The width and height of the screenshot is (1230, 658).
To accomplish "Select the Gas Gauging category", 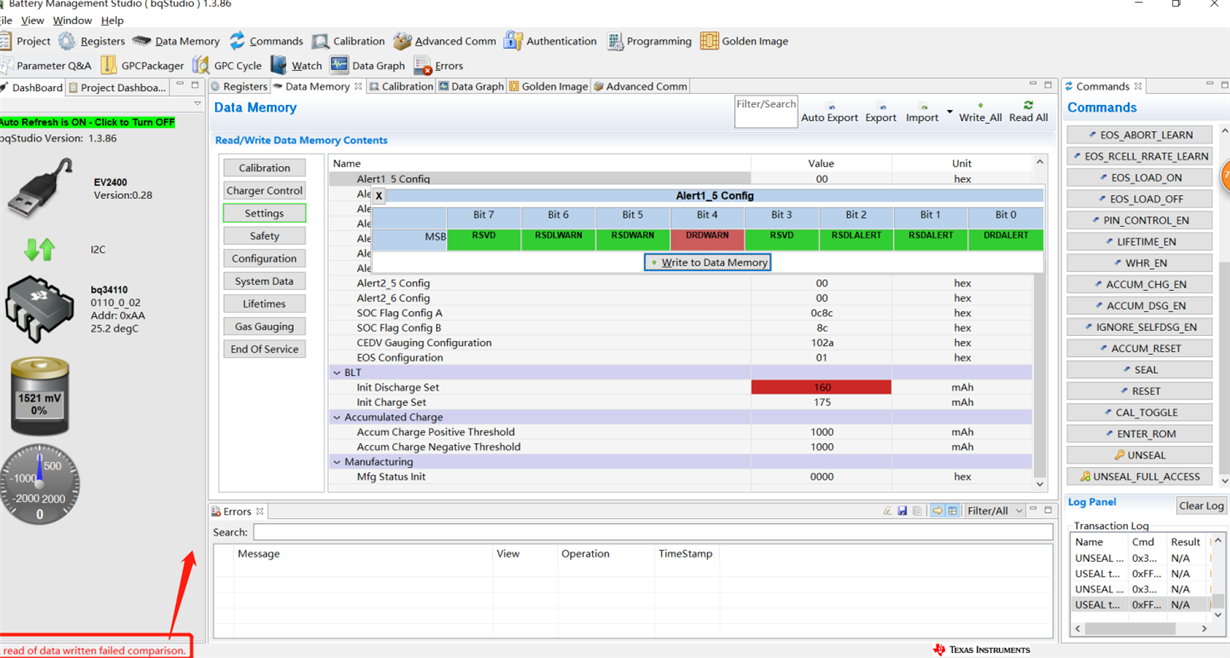I will click(264, 326).
